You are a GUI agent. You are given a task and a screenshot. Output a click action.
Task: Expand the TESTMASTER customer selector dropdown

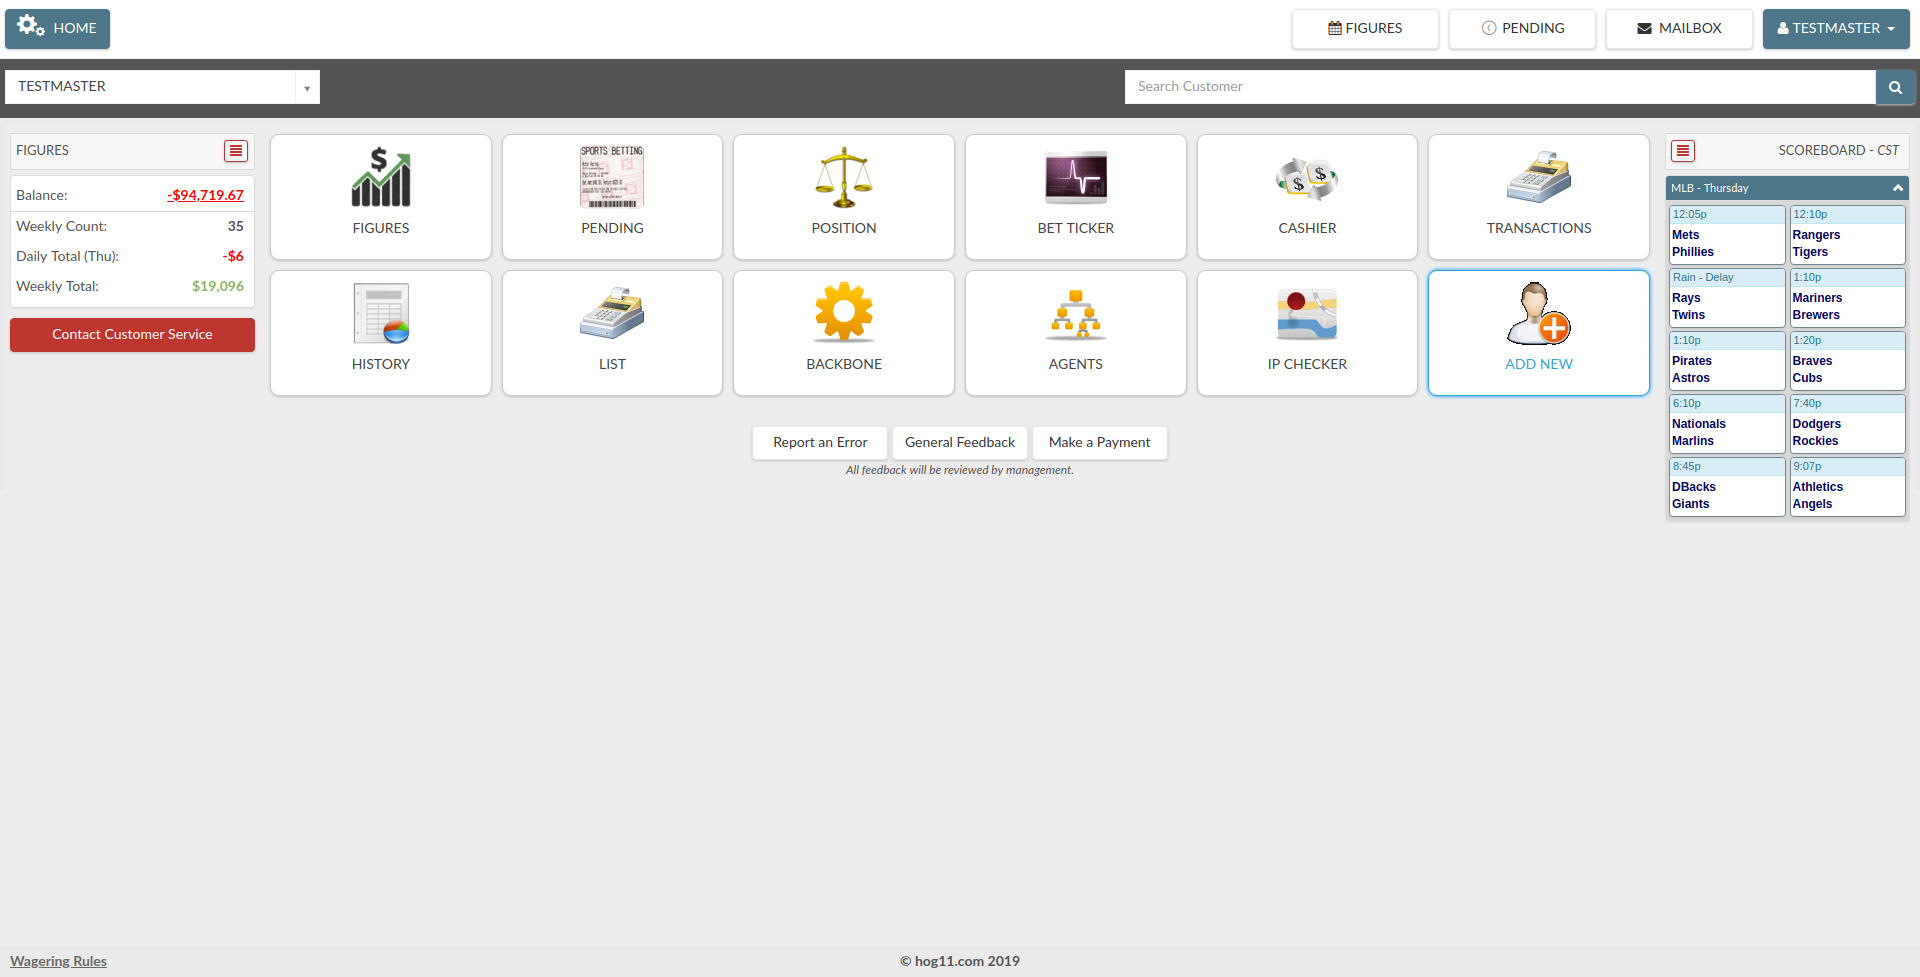tap(306, 87)
